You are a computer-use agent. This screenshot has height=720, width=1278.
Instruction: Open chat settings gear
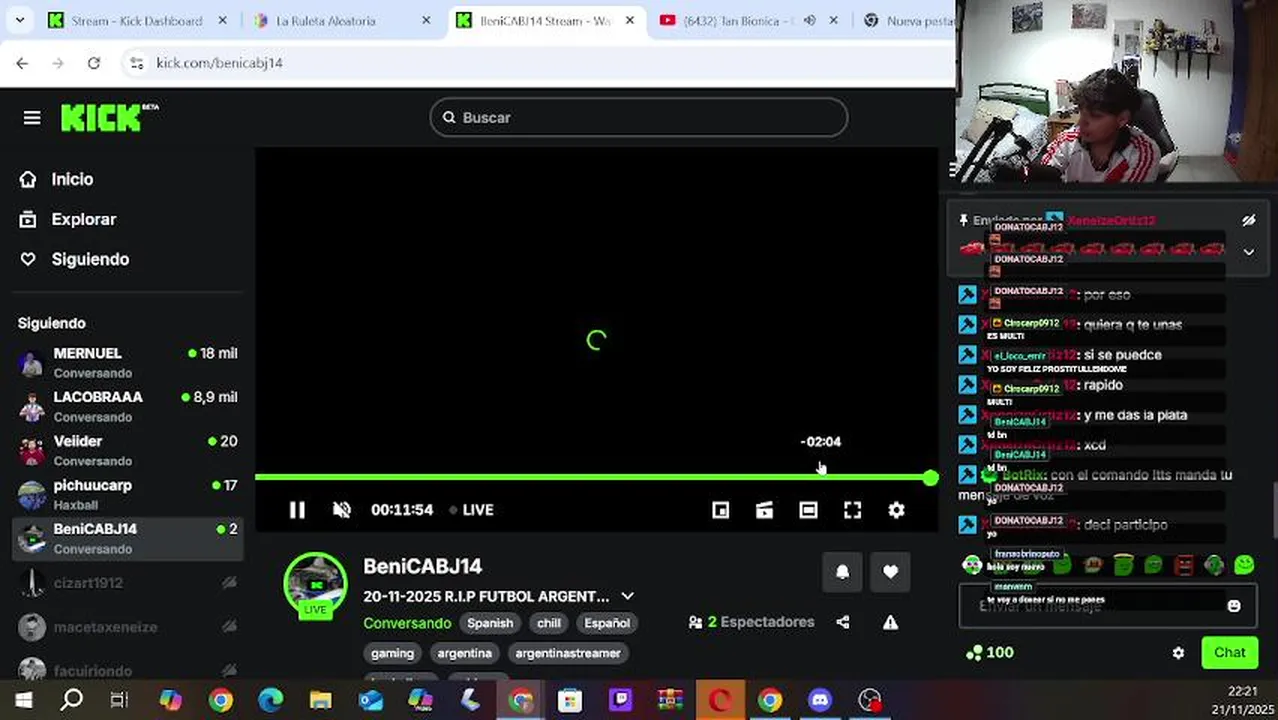[1178, 653]
